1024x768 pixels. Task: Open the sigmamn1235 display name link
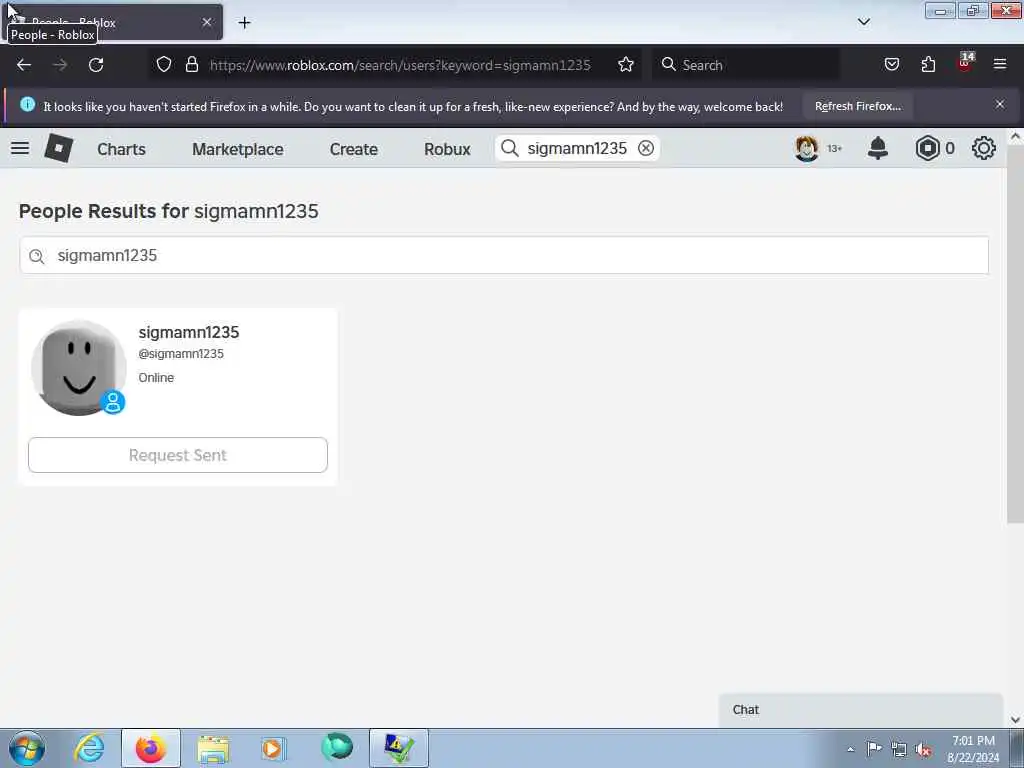tap(189, 332)
